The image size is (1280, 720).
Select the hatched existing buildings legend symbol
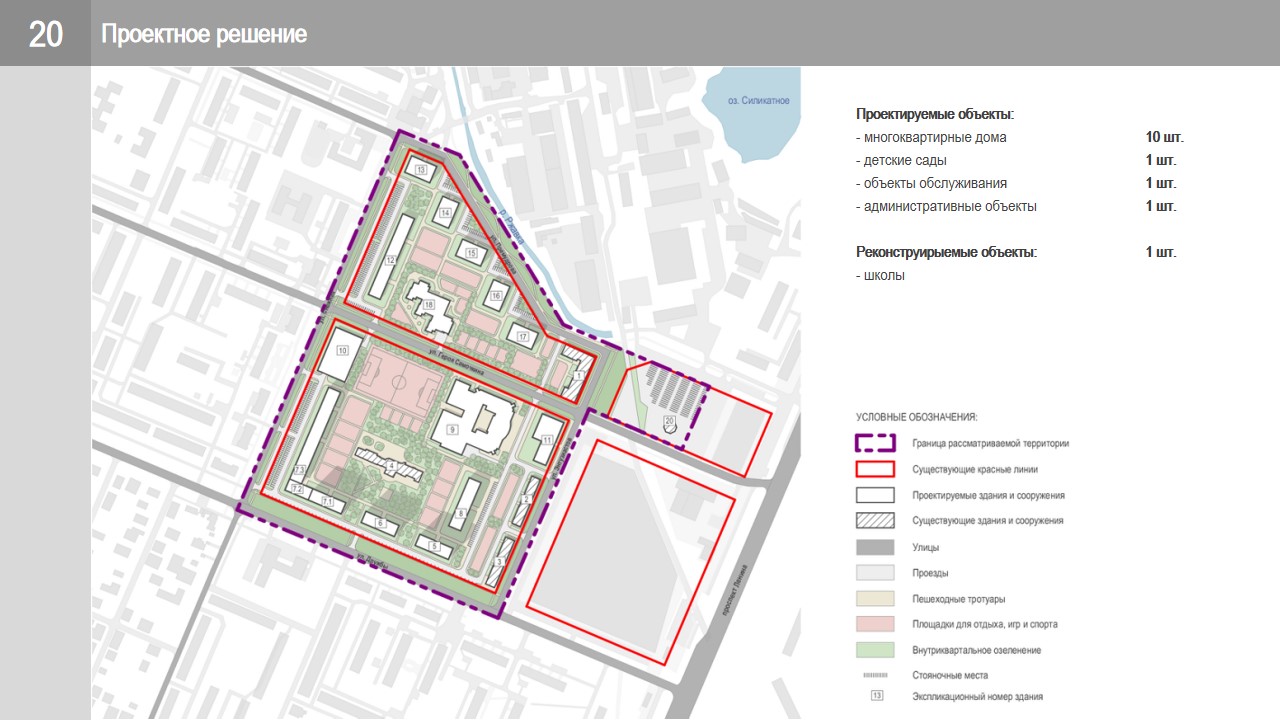(x=875, y=521)
